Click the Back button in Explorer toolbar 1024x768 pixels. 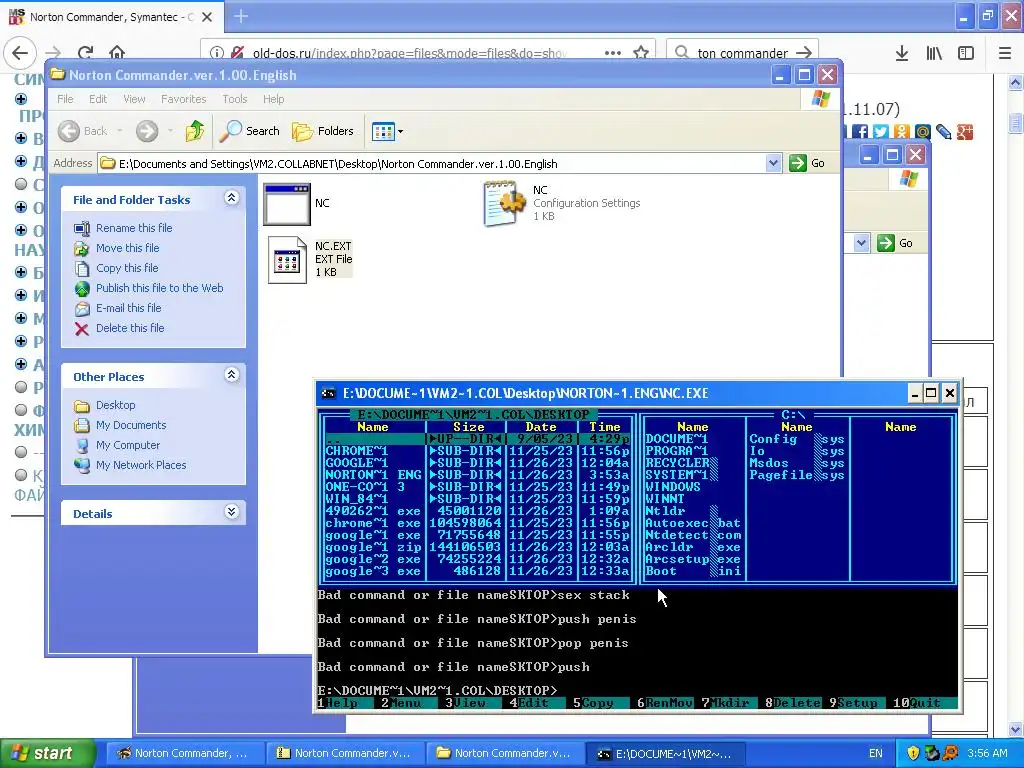click(82, 131)
